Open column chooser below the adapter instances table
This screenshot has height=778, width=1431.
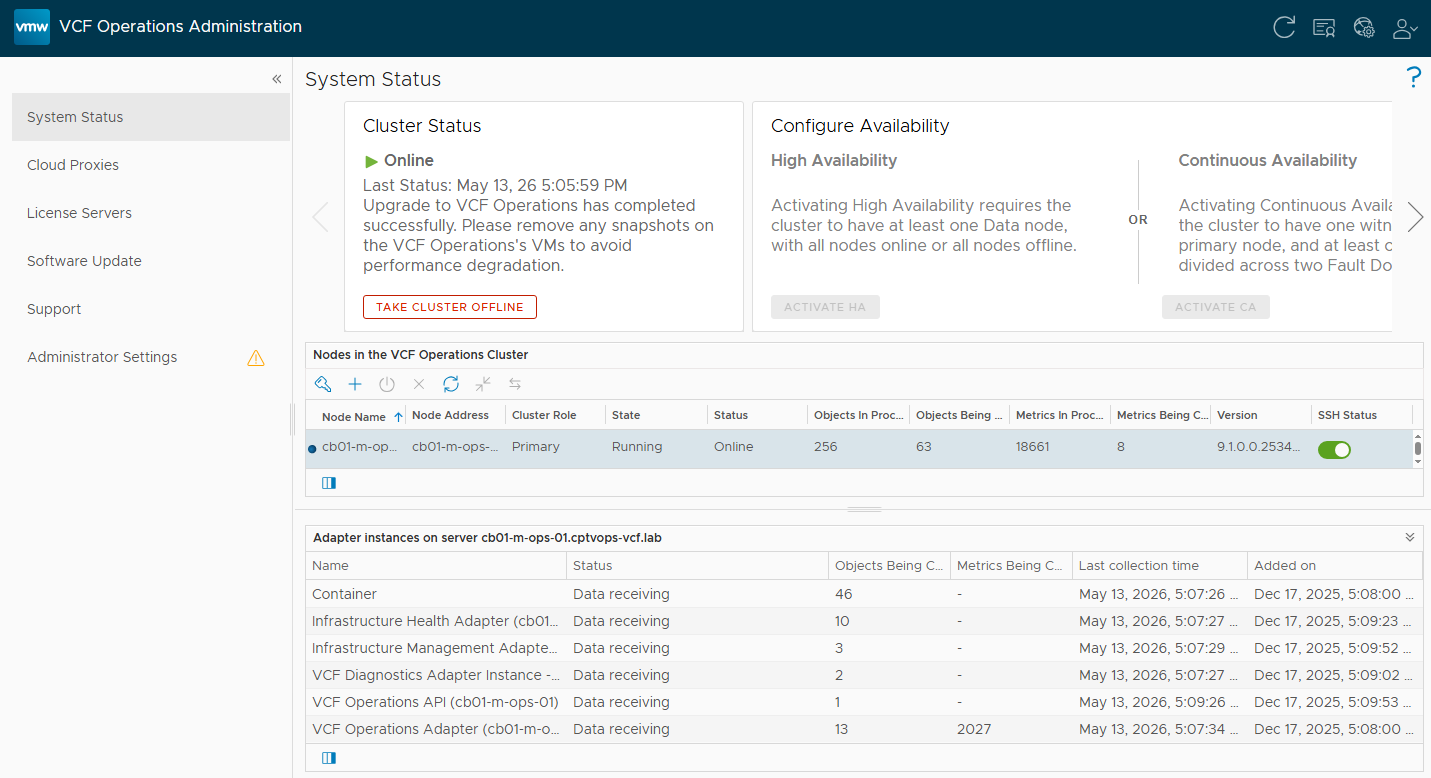click(329, 758)
